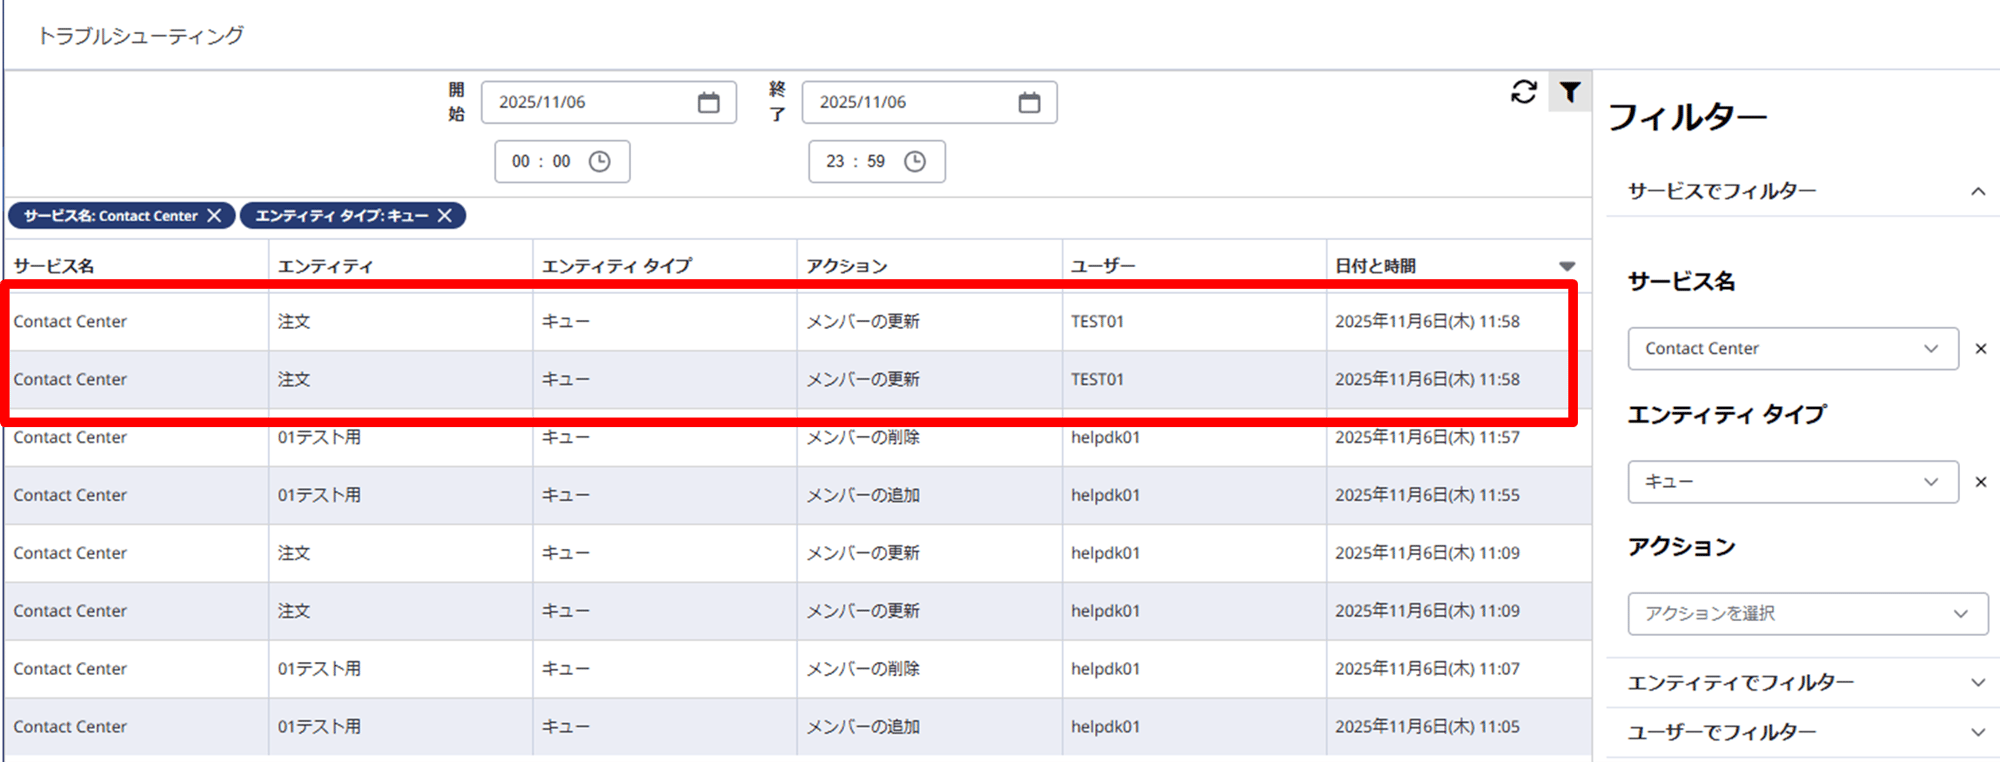Open the end date calendar picker
This screenshot has width=2000, height=762.
pyautogui.click(x=1029, y=102)
